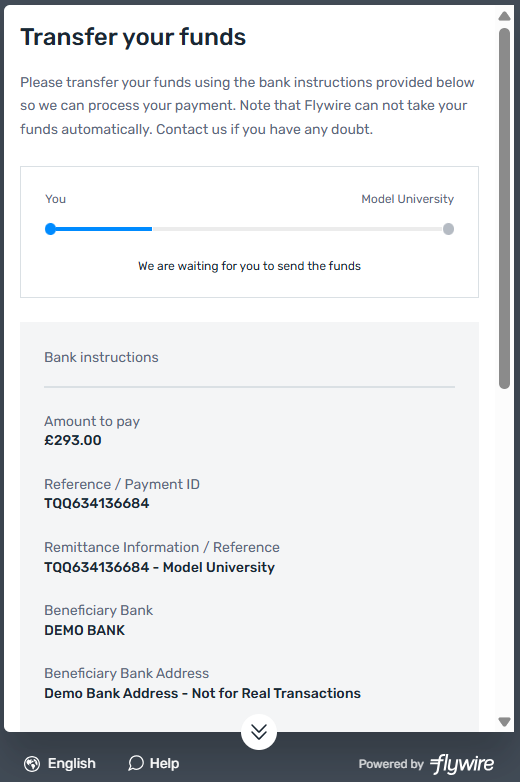This screenshot has height=782, width=520.
Task: Open the Help link
Action: tap(164, 764)
